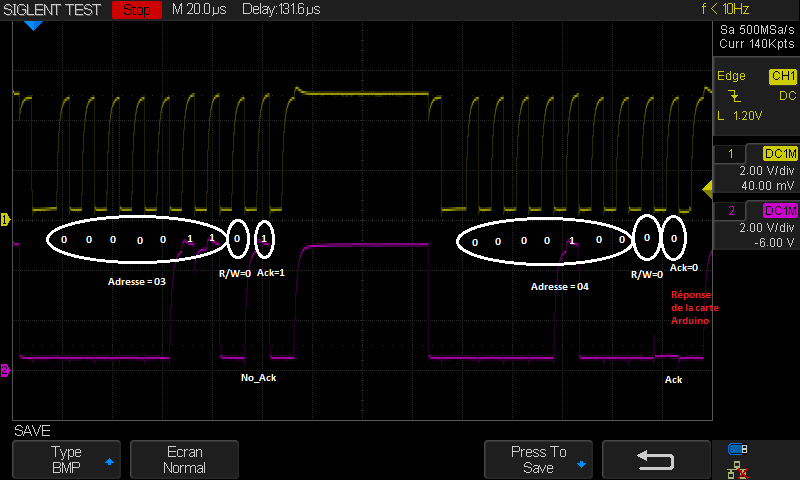Select the CH1 trigger source badge
The height and width of the screenshot is (480, 800).
(782, 76)
